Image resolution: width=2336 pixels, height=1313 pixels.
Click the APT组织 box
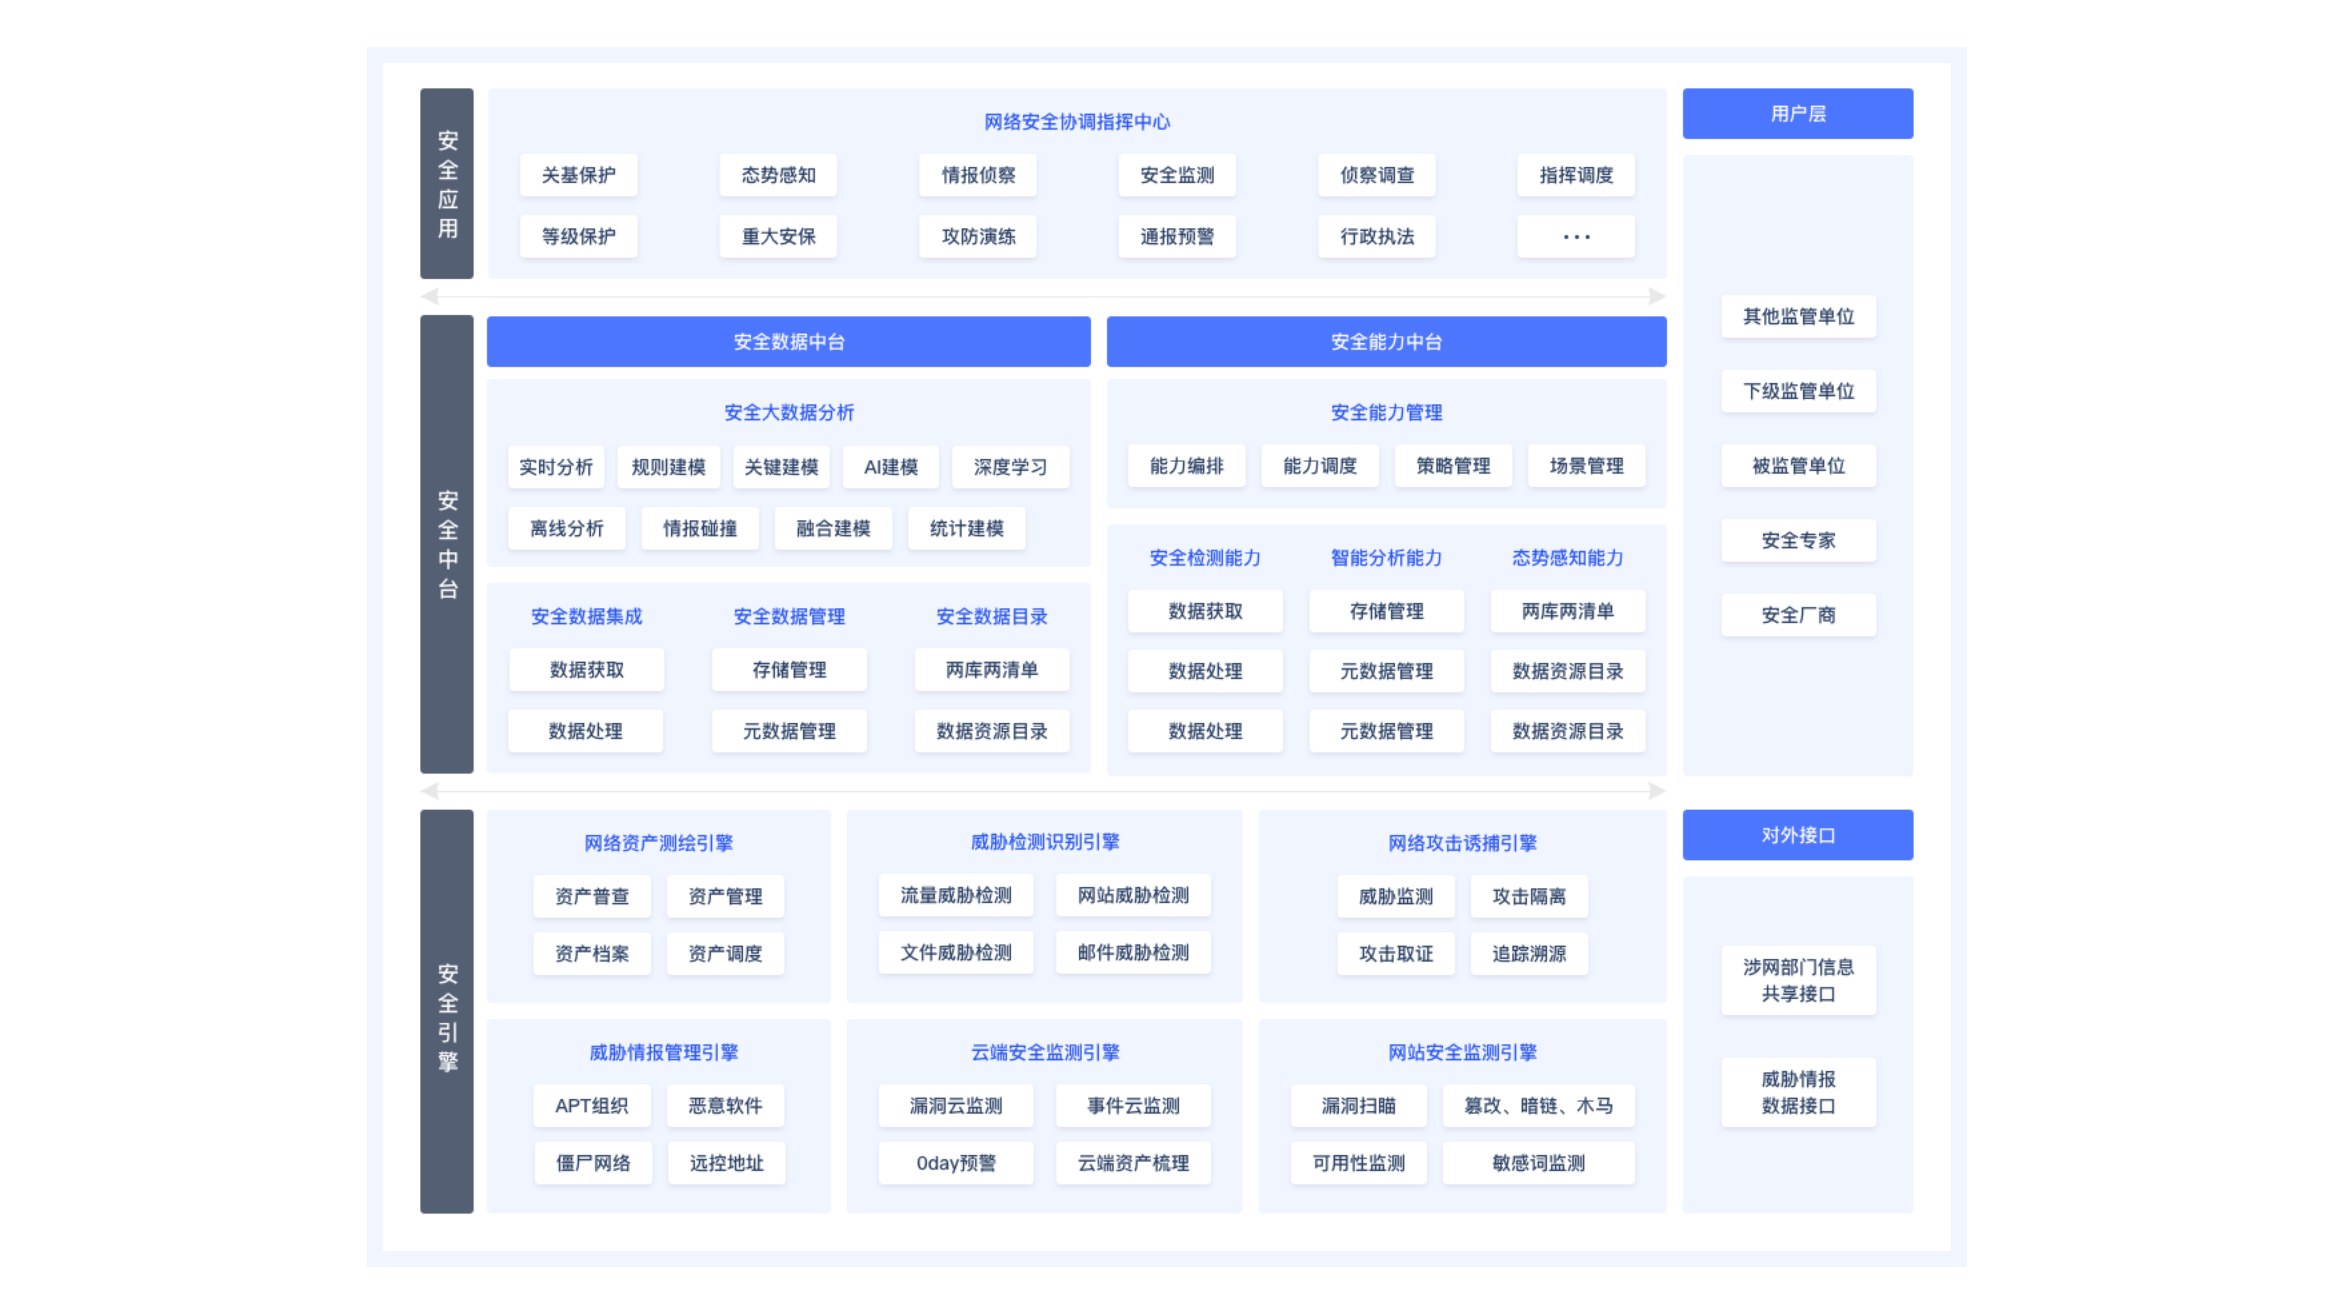pos(592,1106)
